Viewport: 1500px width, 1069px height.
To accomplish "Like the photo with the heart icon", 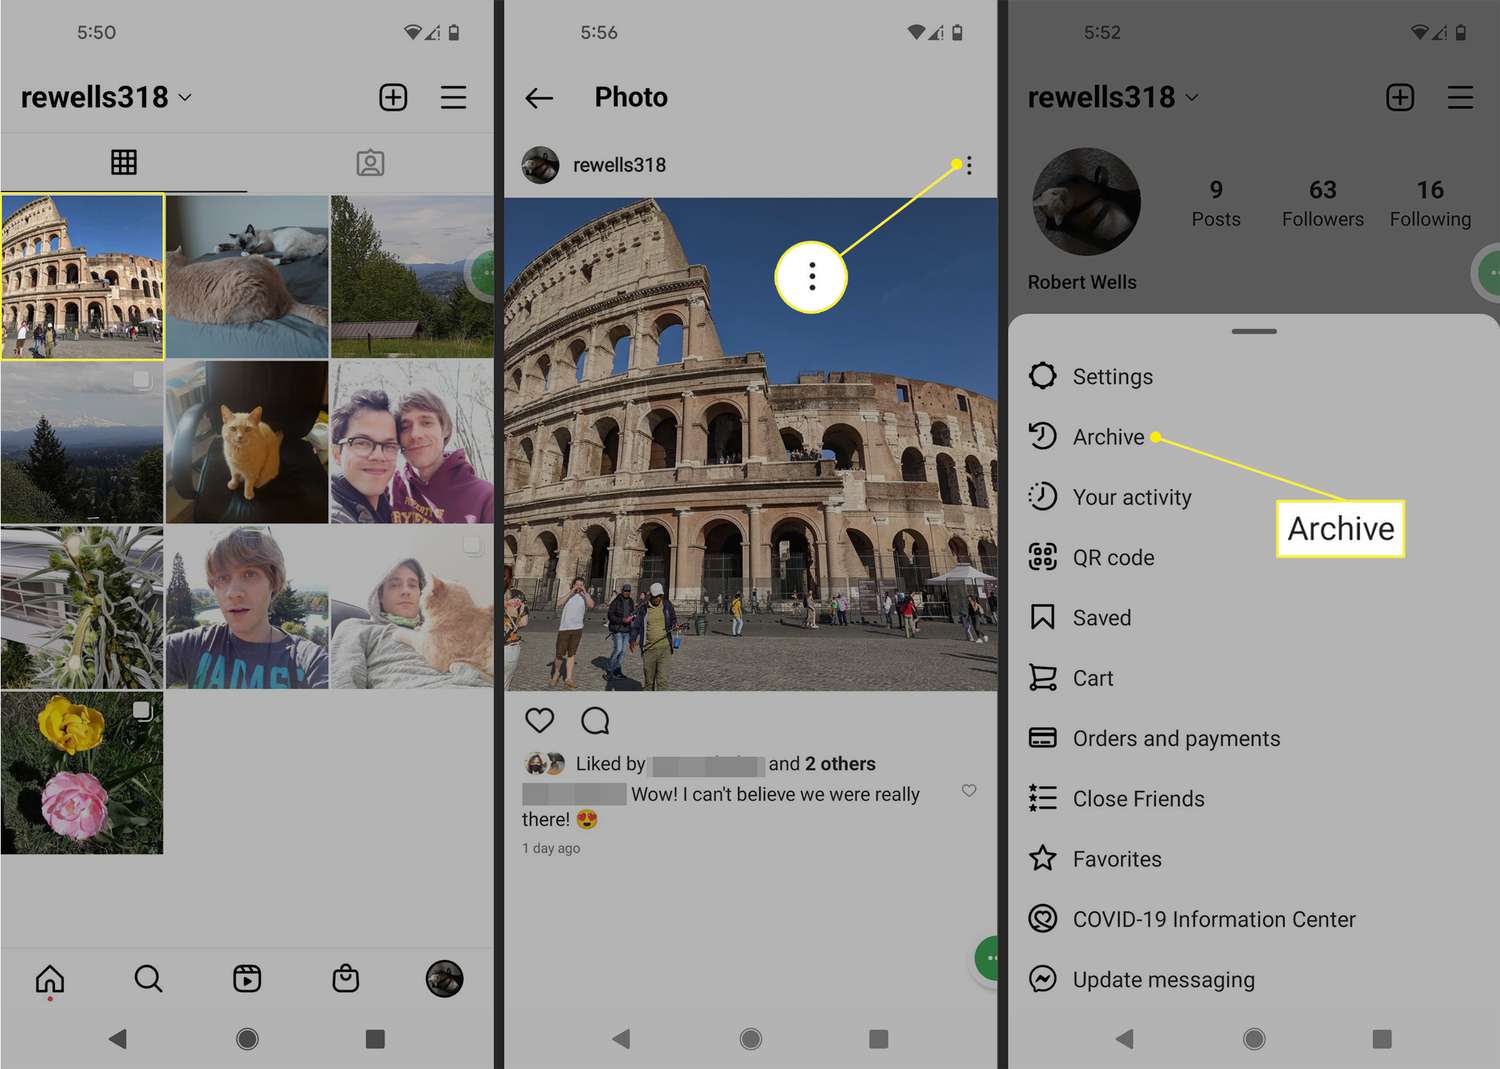I will (x=539, y=720).
